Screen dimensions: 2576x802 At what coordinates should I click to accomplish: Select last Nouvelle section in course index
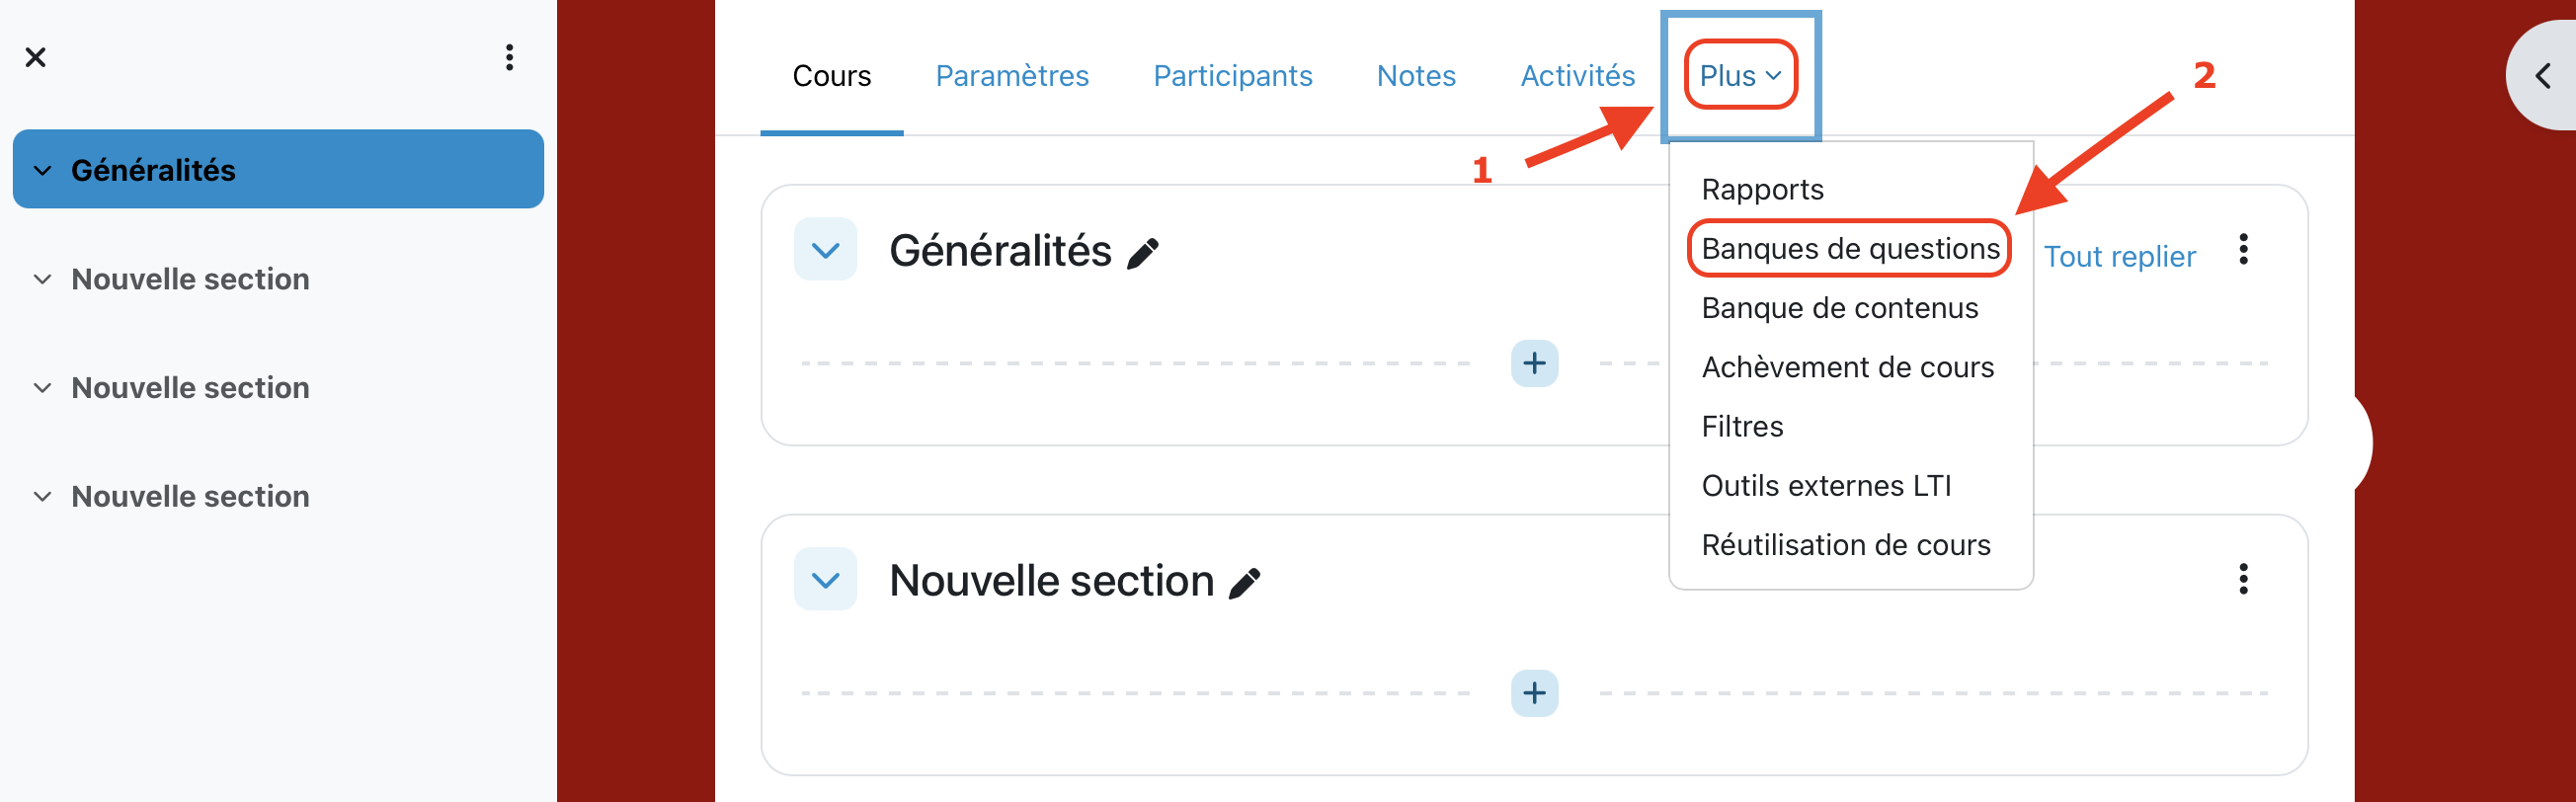click(x=190, y=496)
